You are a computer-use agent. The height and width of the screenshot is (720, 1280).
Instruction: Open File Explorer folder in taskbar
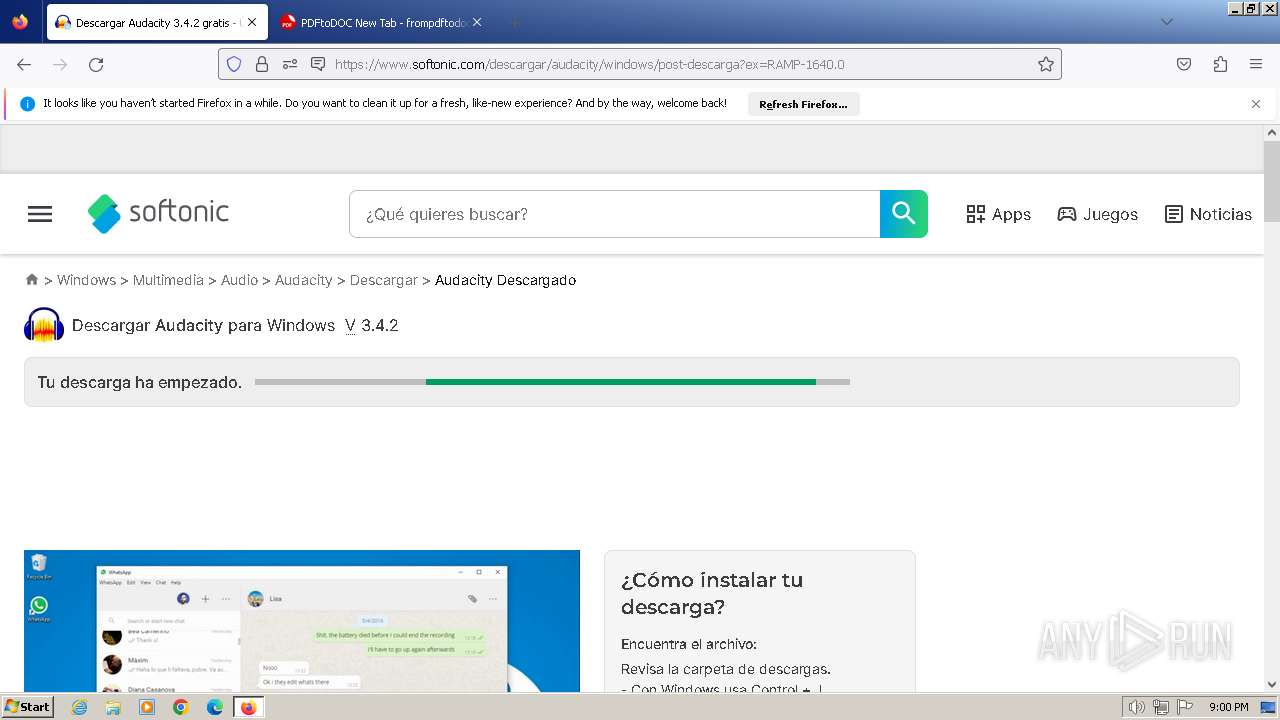(113, 707)
